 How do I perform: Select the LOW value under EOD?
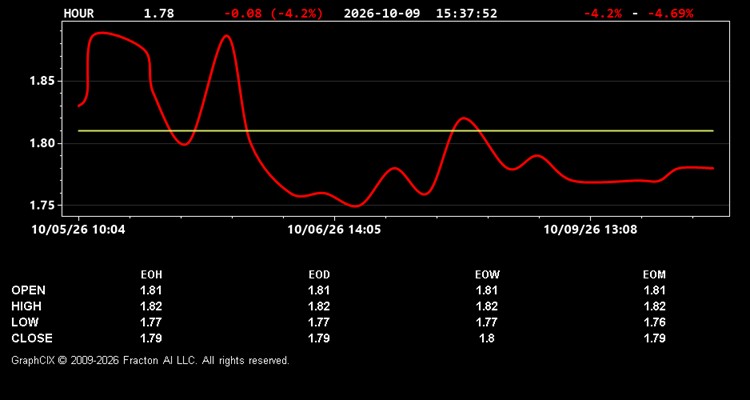[319, 322]
